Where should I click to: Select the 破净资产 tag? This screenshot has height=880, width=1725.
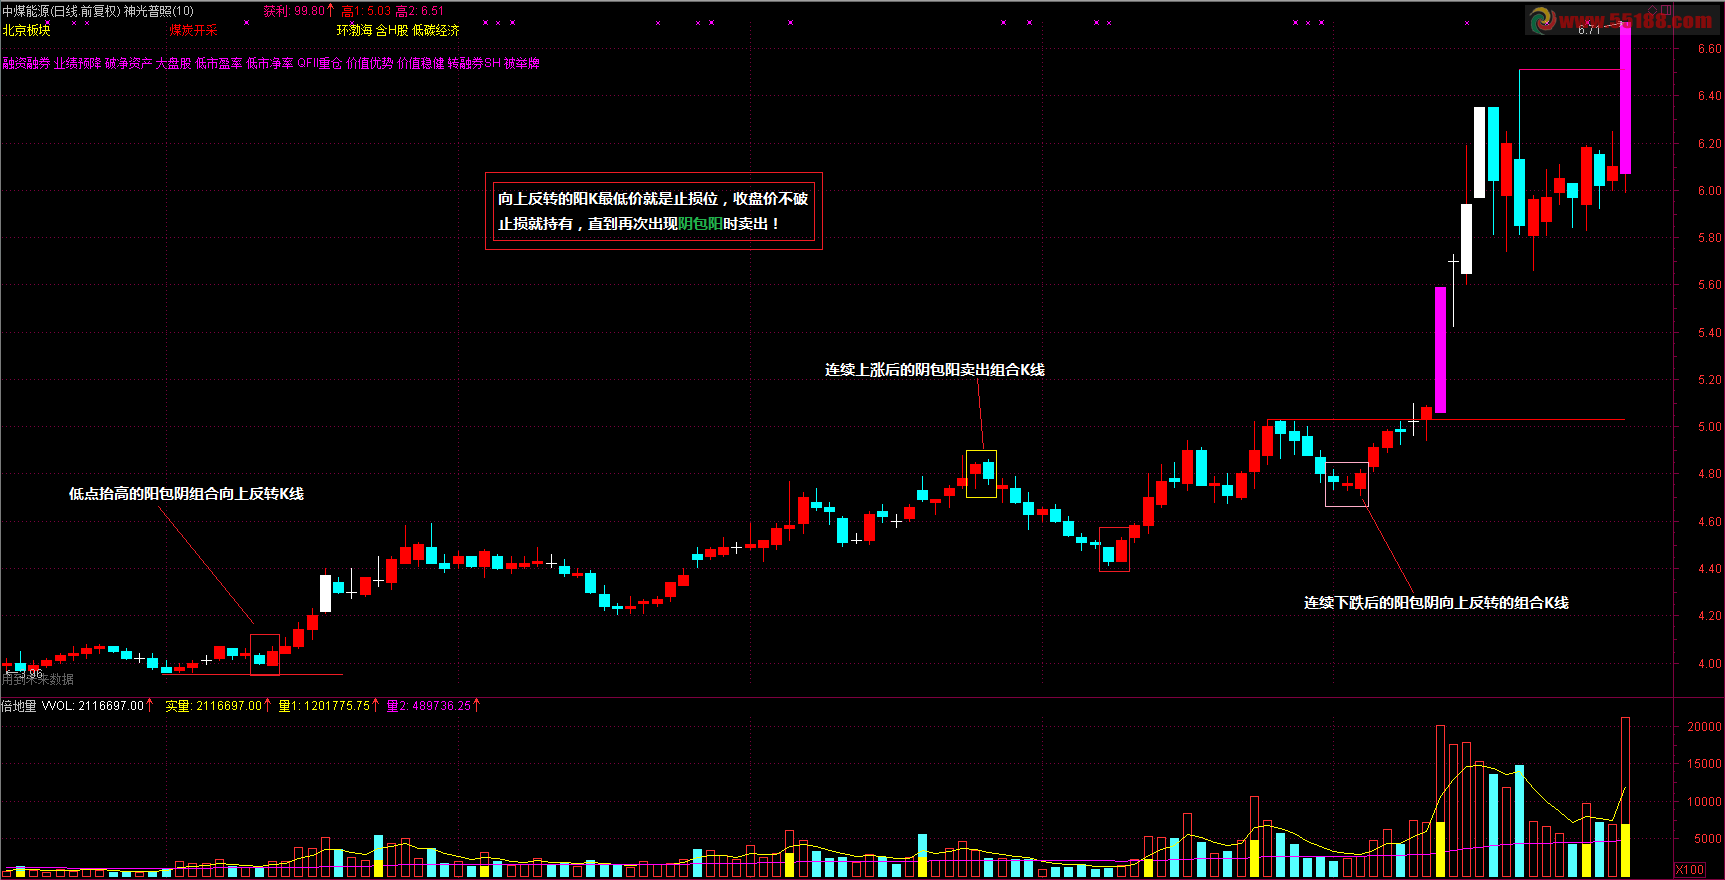(x=128, y=63)
